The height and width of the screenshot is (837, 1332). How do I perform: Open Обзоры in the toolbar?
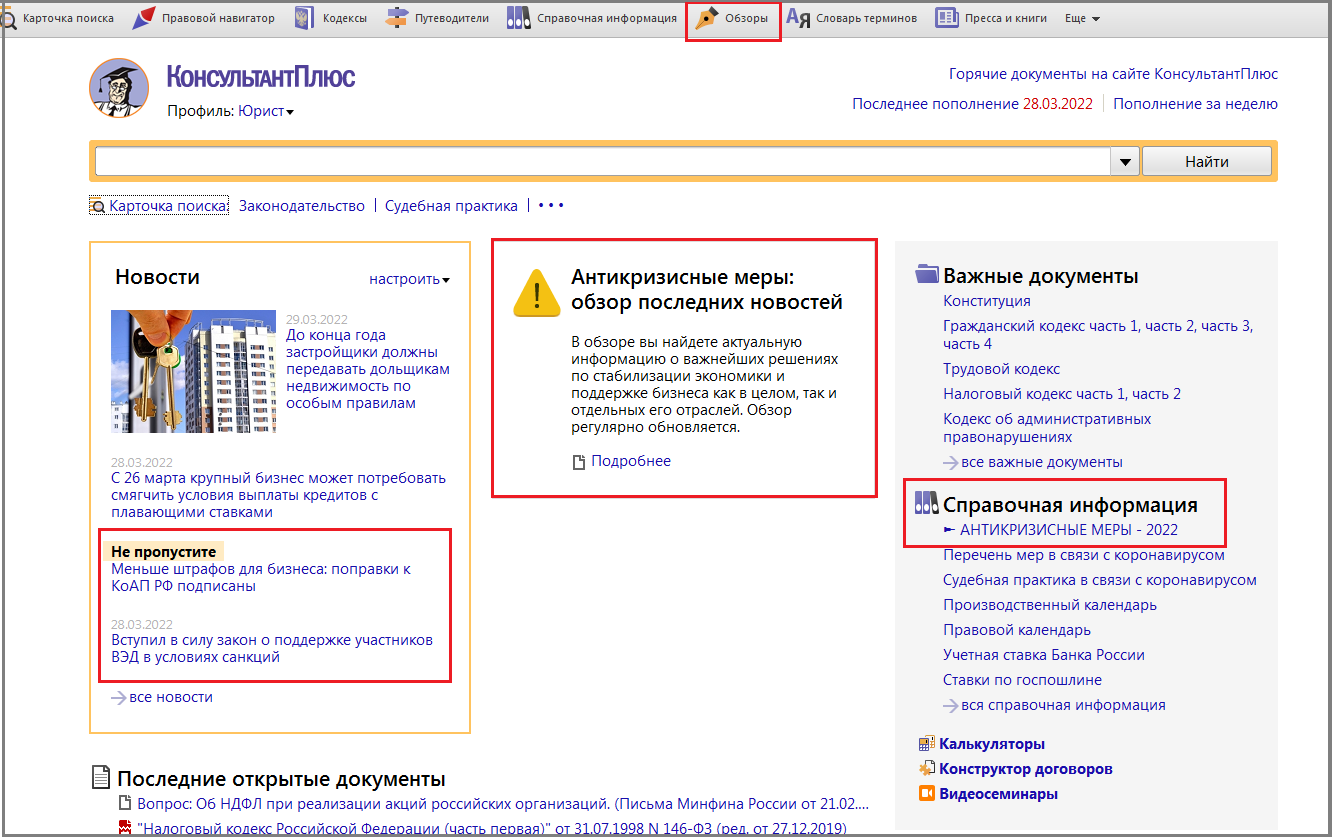click(733, 19)
